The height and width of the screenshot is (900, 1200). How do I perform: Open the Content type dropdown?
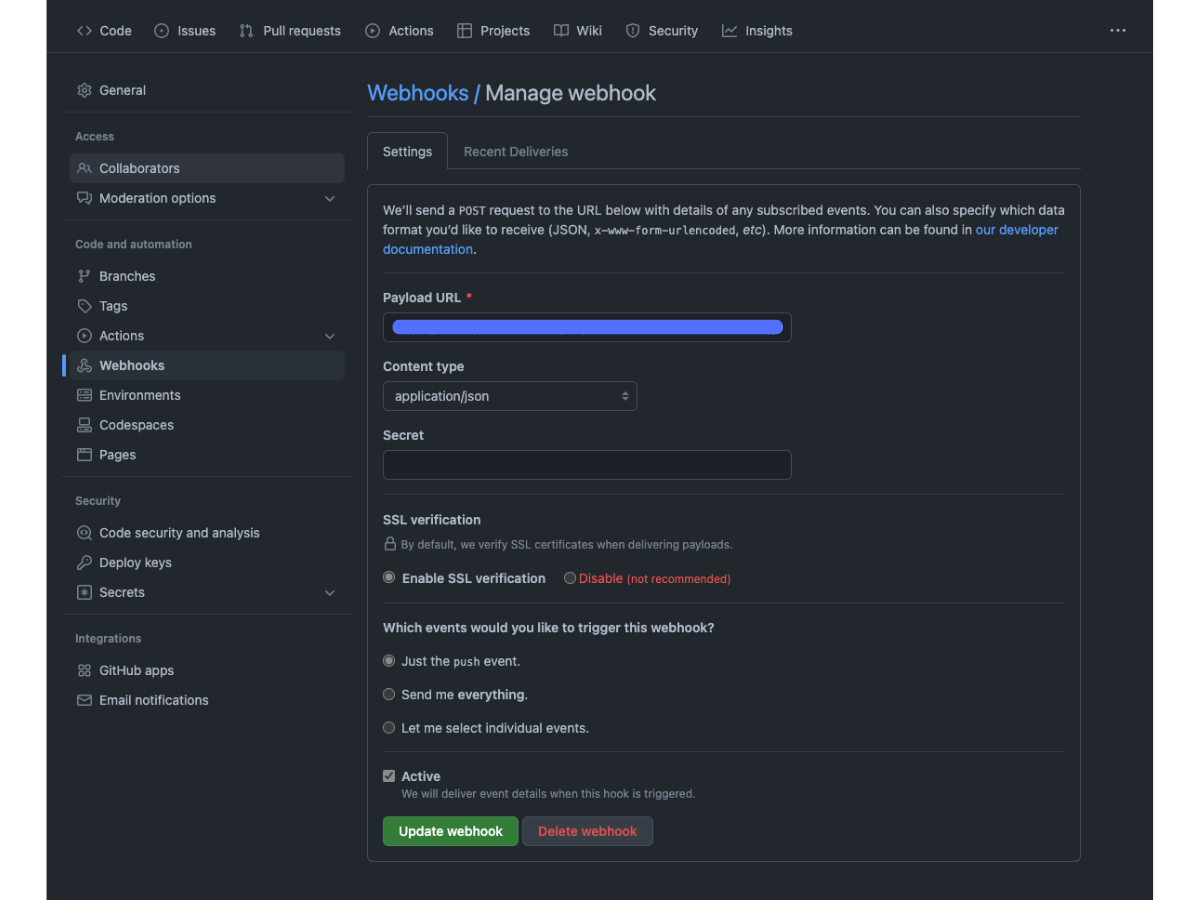510,396
